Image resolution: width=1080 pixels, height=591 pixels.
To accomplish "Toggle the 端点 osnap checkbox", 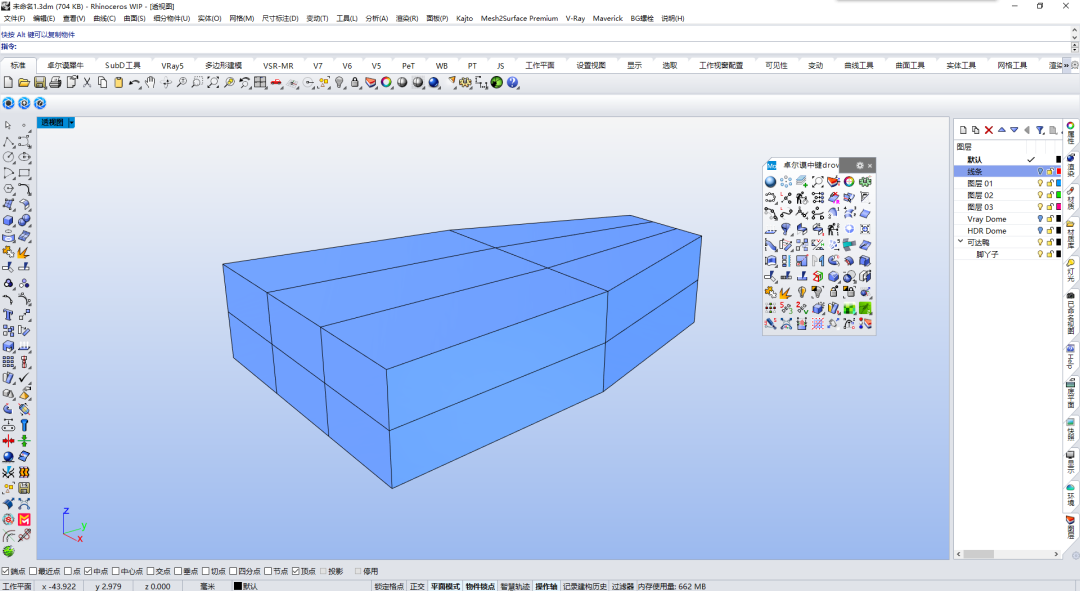I will (6, 571).
